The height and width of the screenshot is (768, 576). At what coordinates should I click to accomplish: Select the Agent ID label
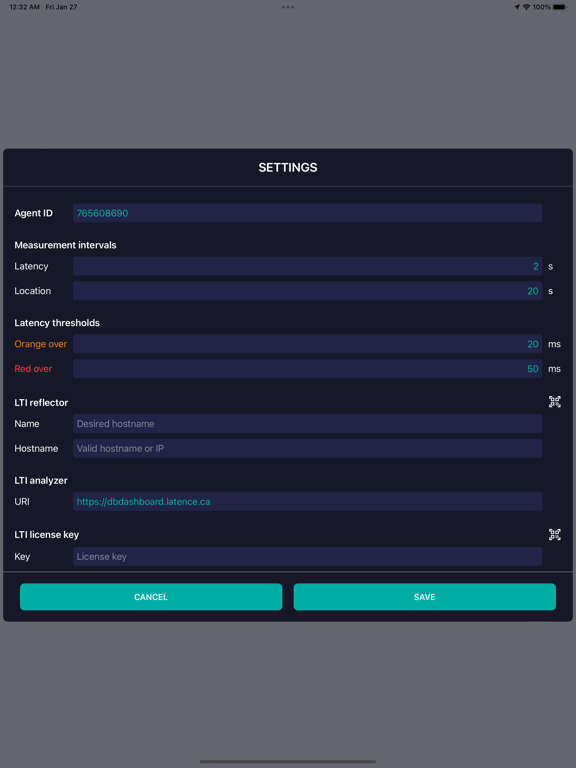(x=33, y=213)
